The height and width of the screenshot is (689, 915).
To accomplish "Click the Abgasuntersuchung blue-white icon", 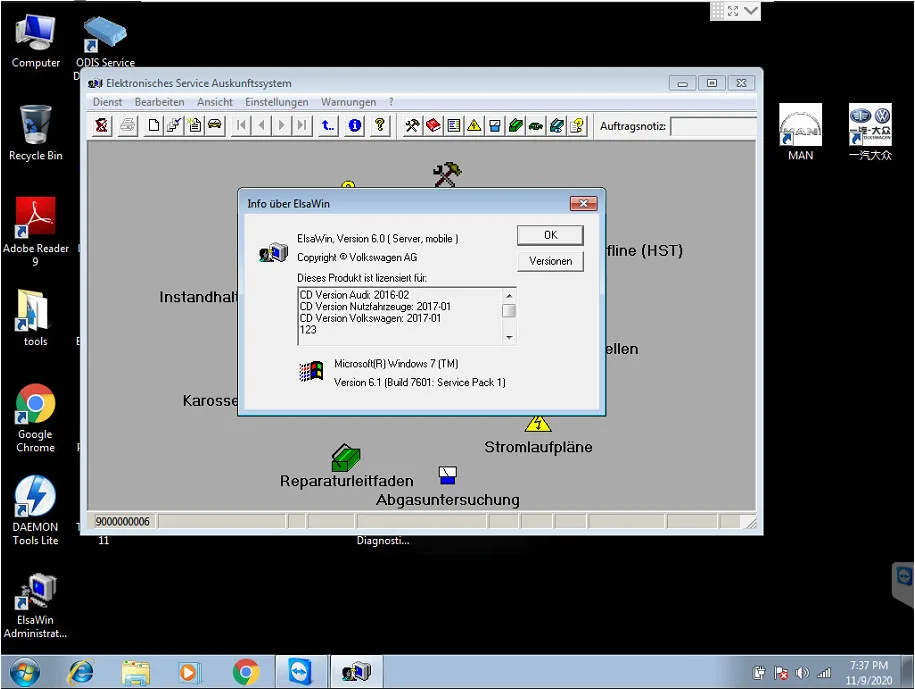I will pos(448,475).
